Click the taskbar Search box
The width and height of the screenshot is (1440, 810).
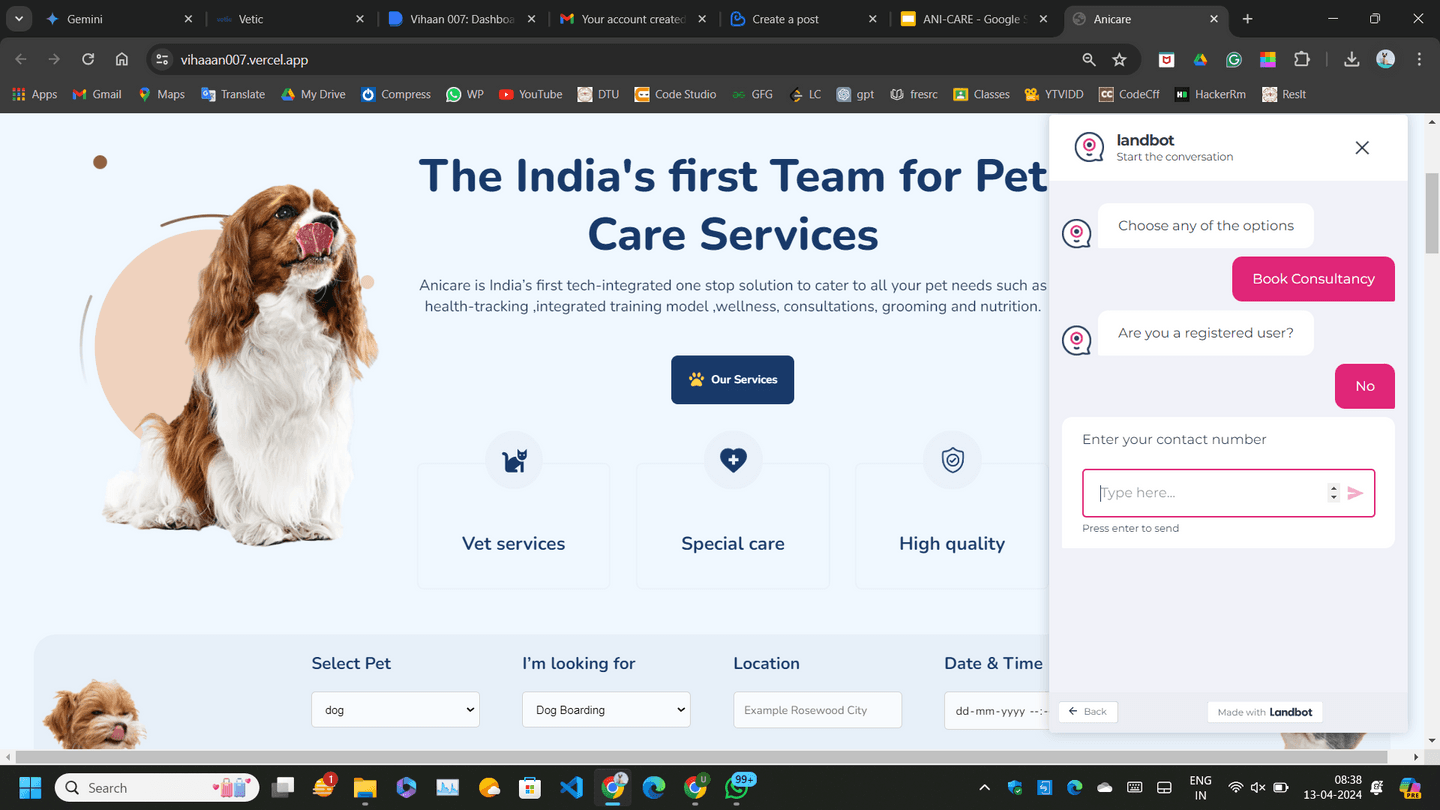tap(157, 788)
